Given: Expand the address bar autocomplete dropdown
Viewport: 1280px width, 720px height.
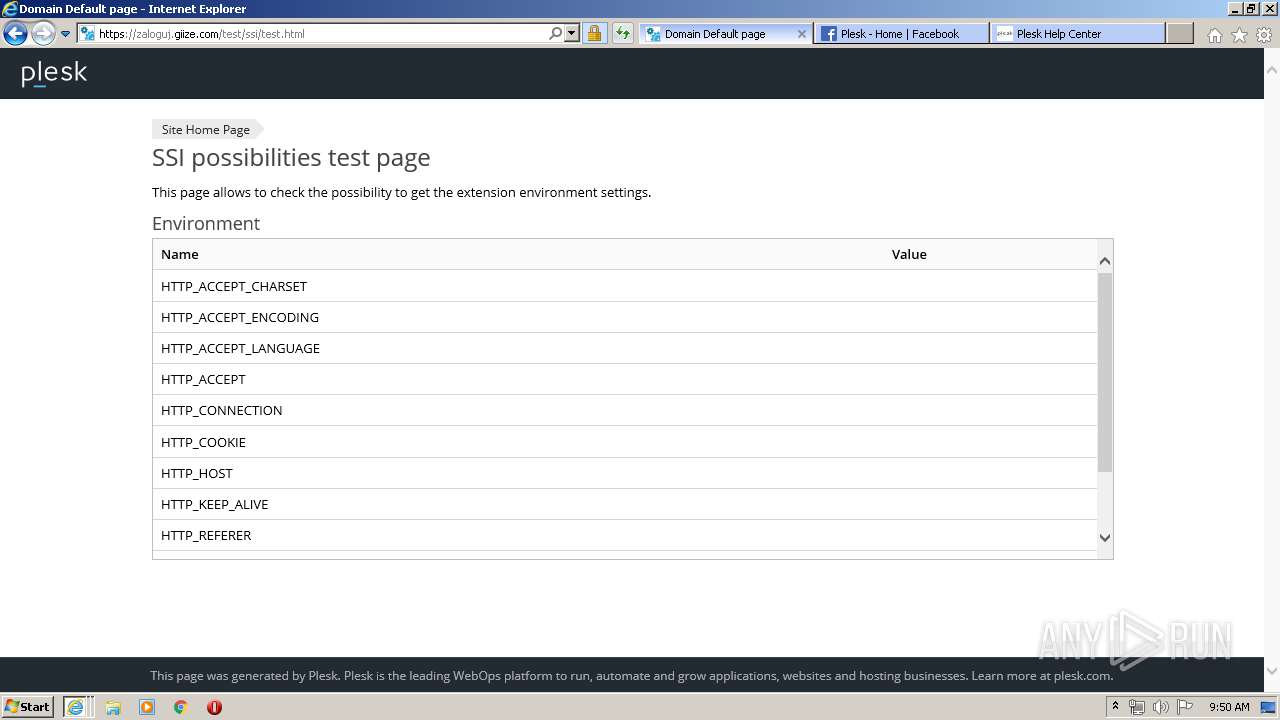Looking at the screenshot, I should 572,33.
